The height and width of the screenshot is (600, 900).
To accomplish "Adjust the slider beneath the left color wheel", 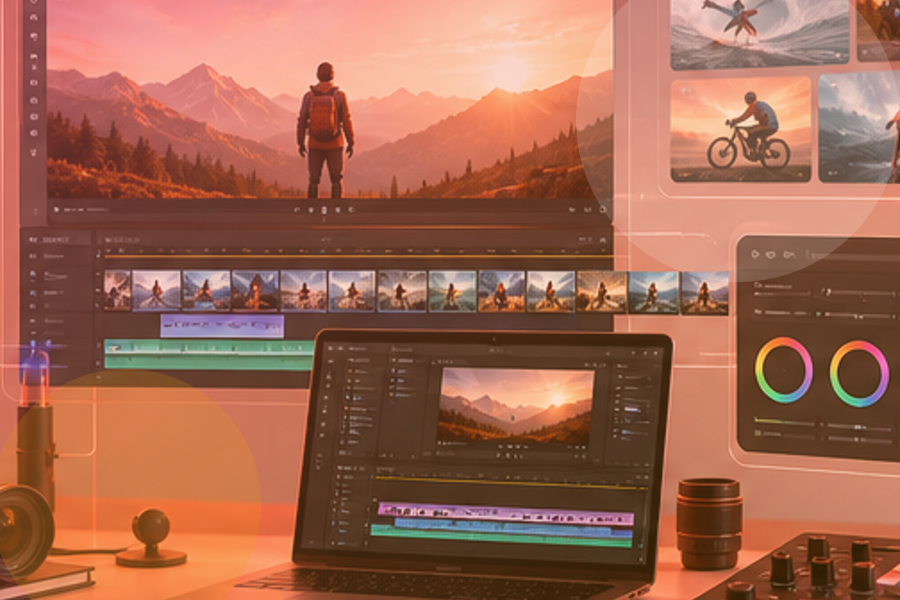I will point(784,423).
